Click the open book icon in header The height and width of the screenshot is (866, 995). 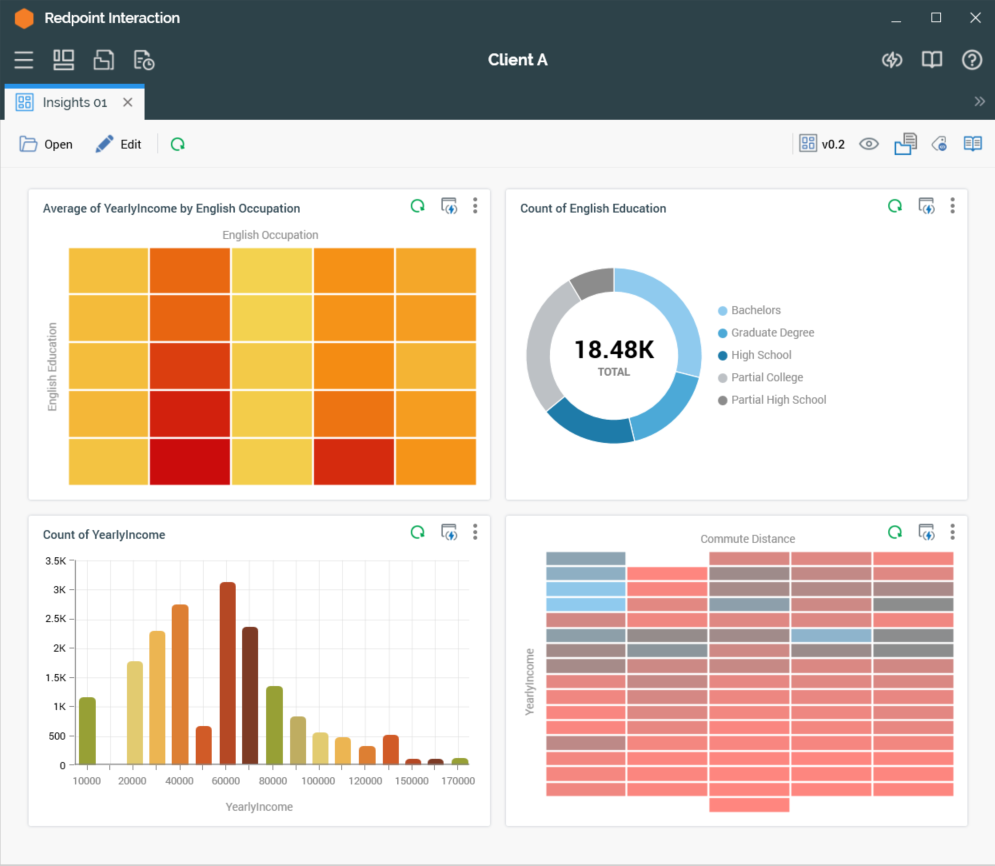click(932, 60)
